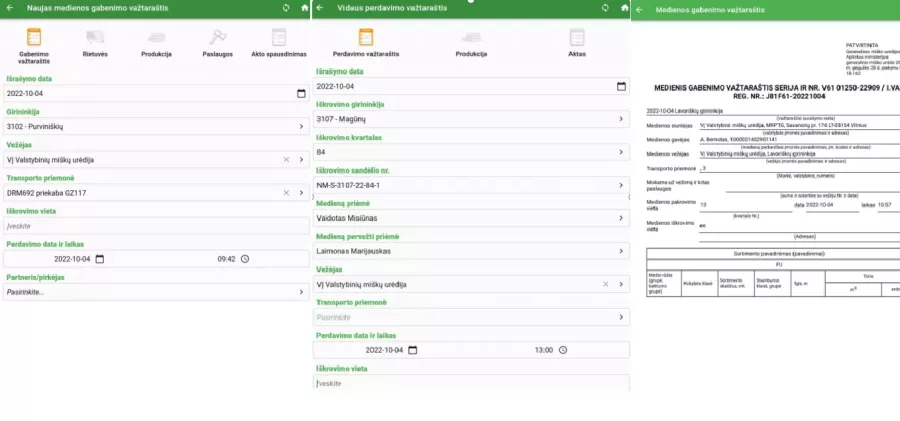Open calendar for left Išrašymo data

[301, 94]
